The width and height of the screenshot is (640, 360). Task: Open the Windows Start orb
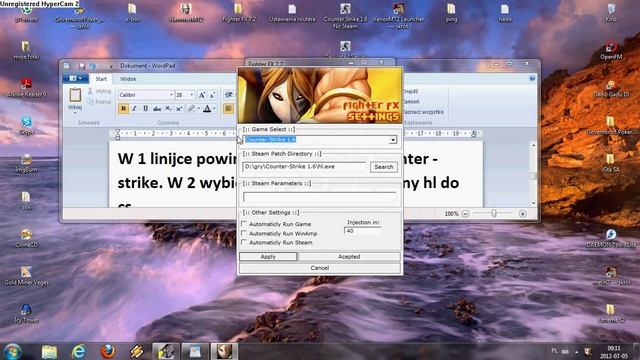[x=12, y=351]
